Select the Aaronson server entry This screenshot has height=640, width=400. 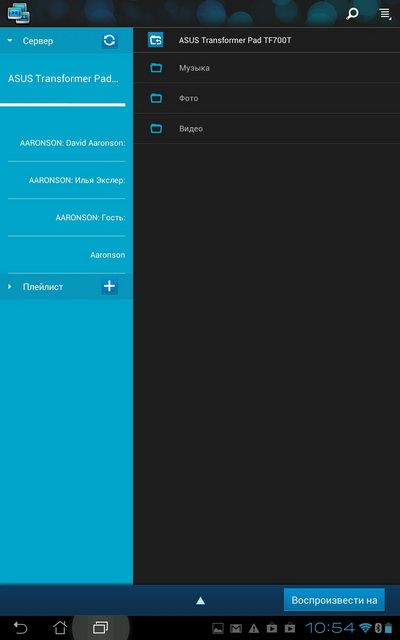pos(67,255)
